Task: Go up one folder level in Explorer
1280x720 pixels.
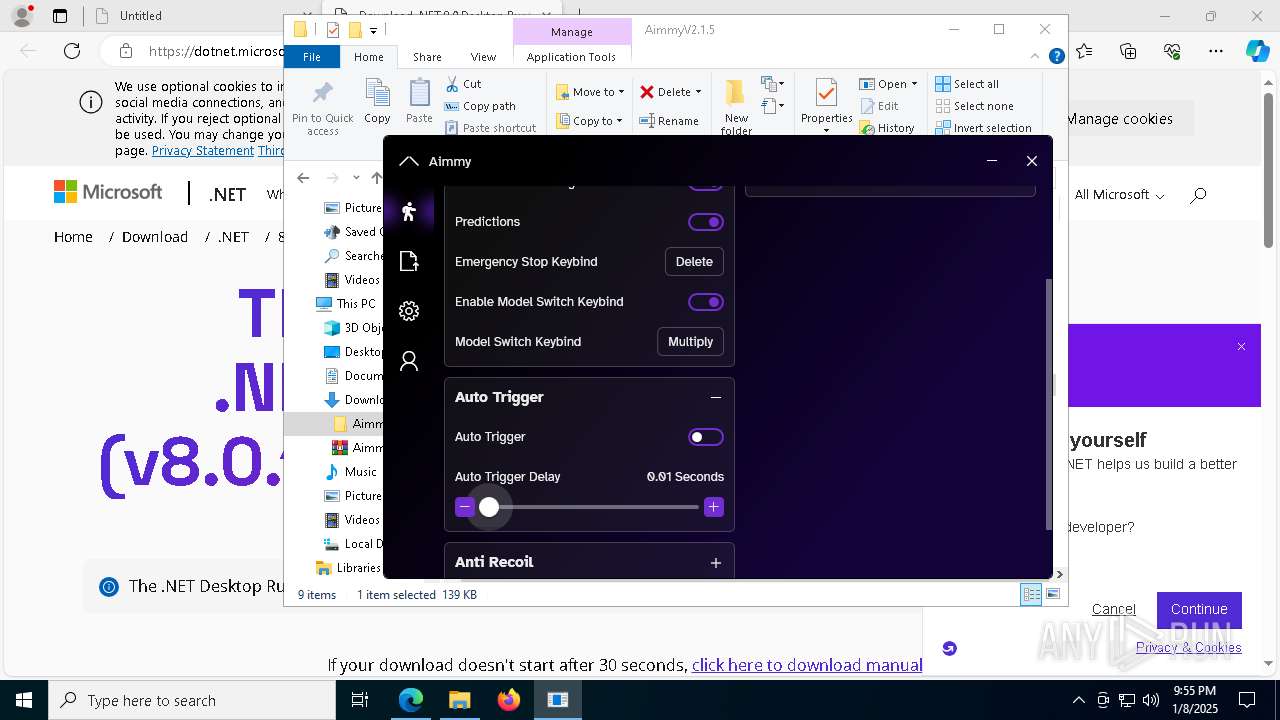Action: [x=376, y=178]
